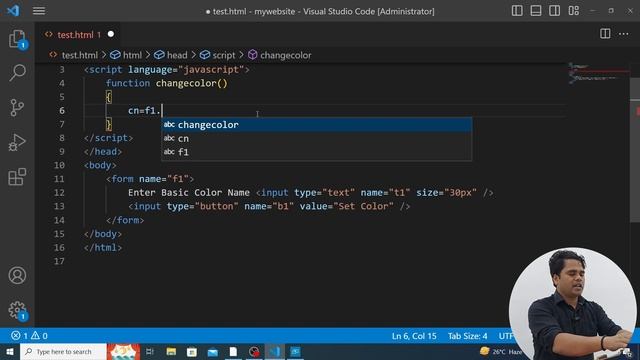Open Customize Layout button in title bar
This screenshot has width=640, height=360.
tap(573, 11)
